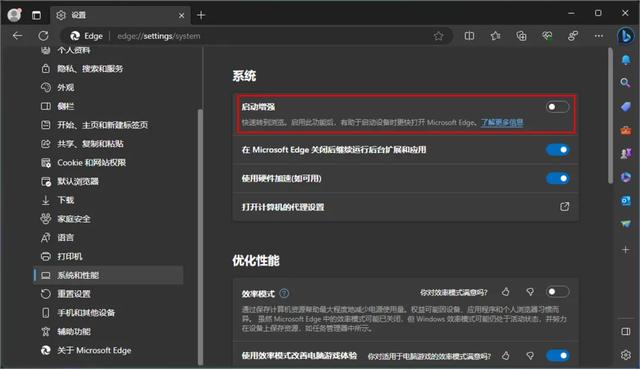Open the tab actions menu icon

[36, 15]
